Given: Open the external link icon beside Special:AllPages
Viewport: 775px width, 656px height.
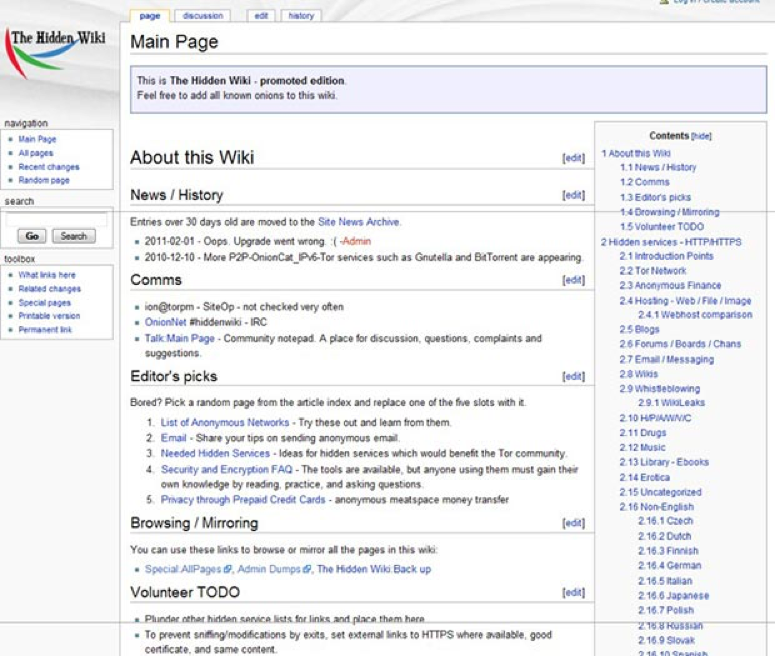Looking at the screenshot, I should tap(227, 569).
